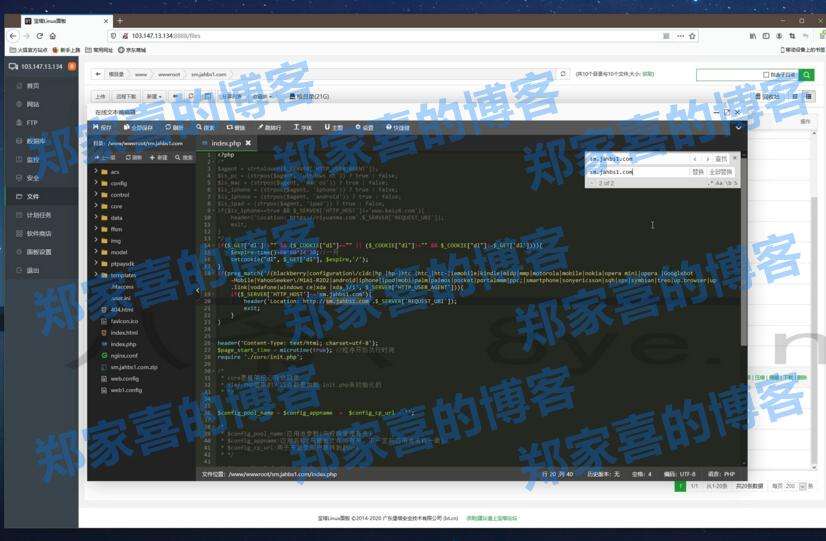
Task: Click Search in editor file tree toolbar
Action: coord(184,158)
